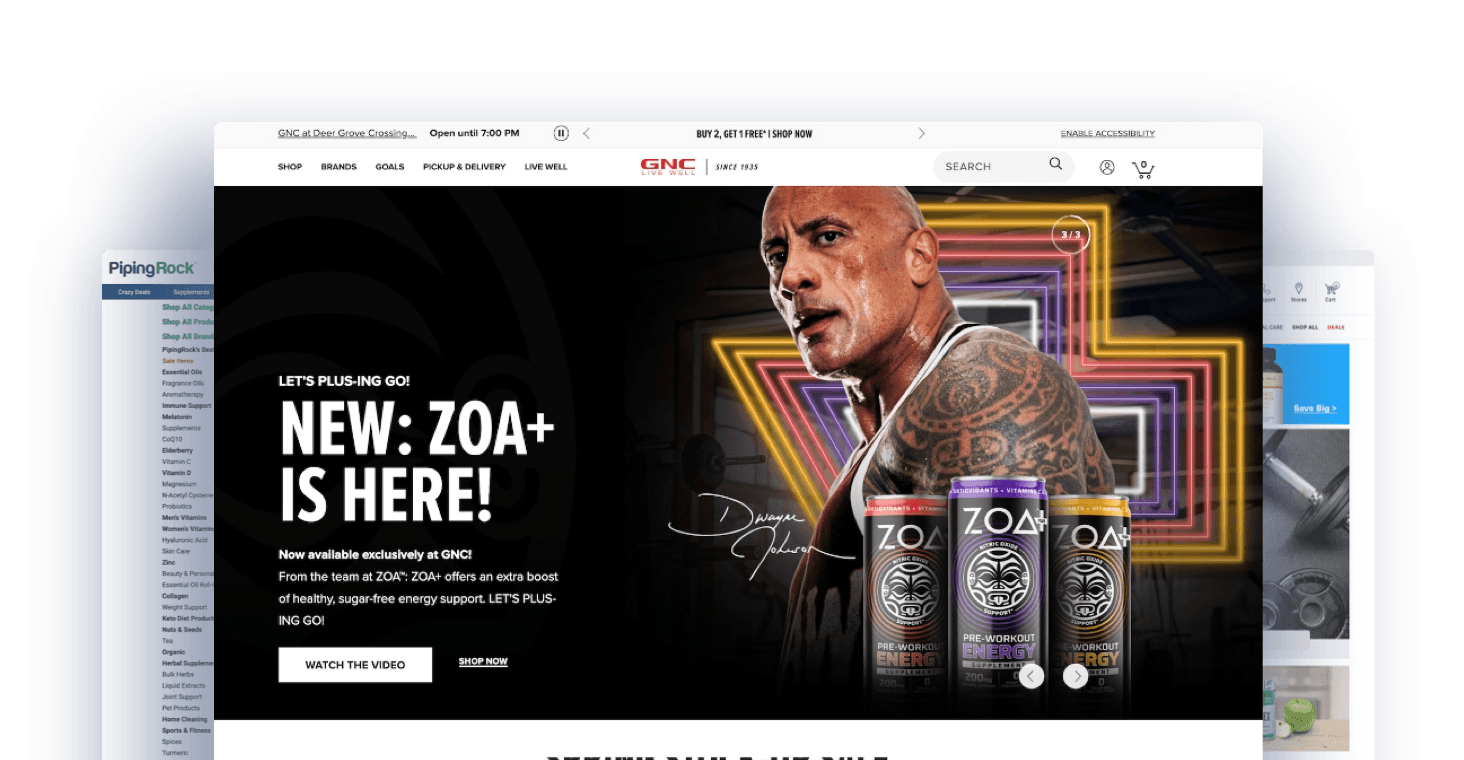Viewport: 1464px width, 760px height.
Task: Expand Pickup & Delivery menu
Action: coord(464,167)
